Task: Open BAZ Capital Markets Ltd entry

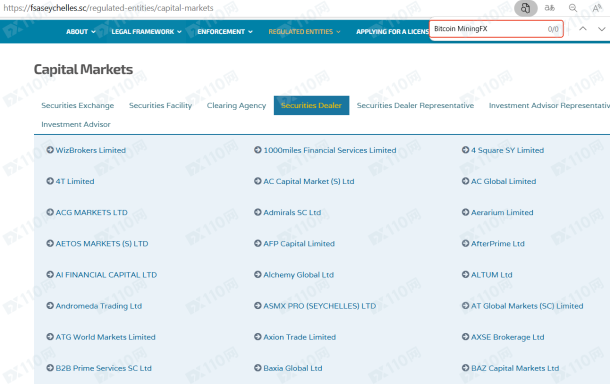Action: coord(515,368)
